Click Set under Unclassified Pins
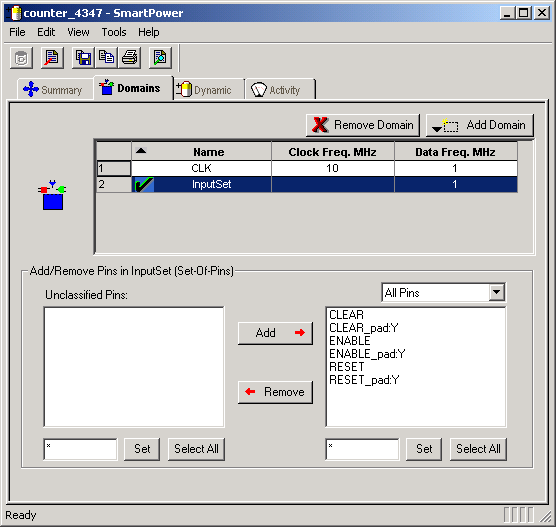Viewport: 556px width, 527px height. (142, 449)
